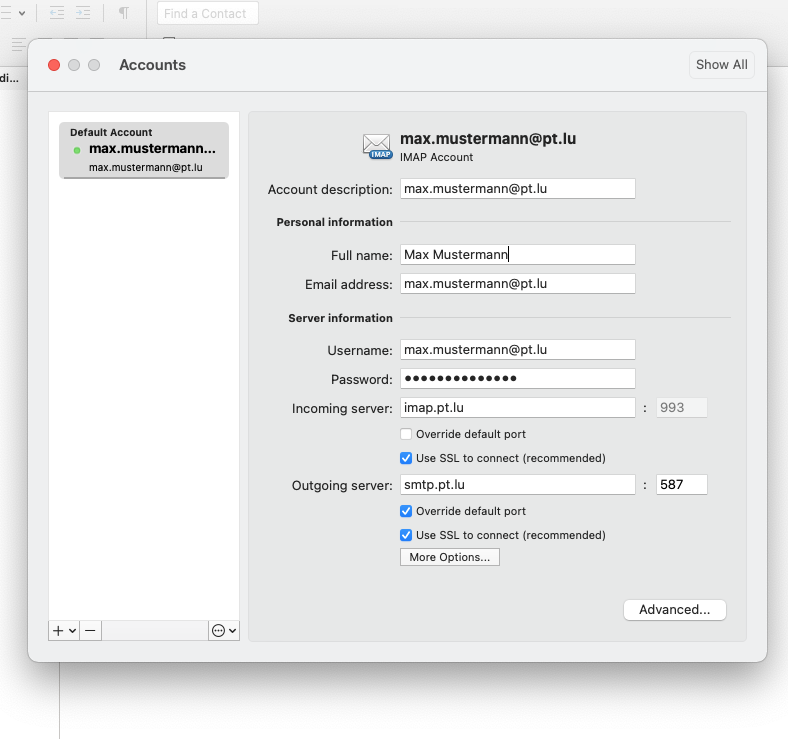Uncheck Use SSL for outgoing server
Viewport: 788px width, 739px height.
coord(406,535)
